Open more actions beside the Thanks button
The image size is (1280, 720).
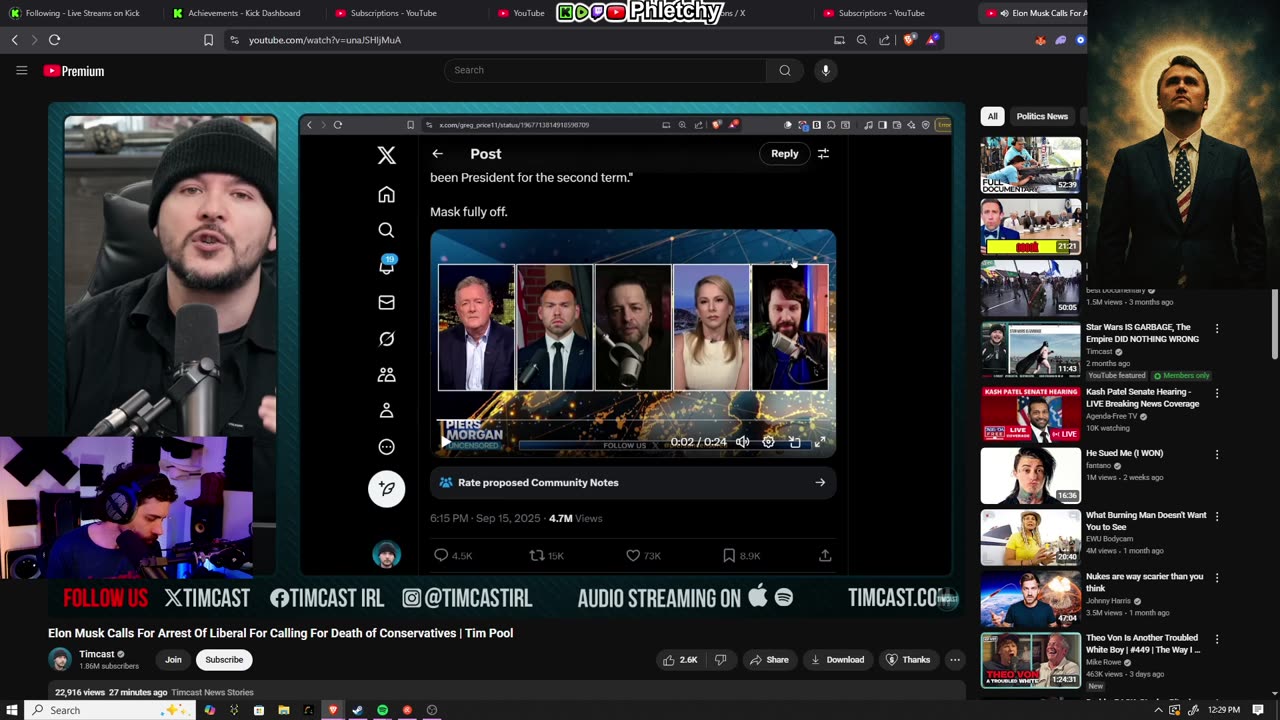(955, 660)
